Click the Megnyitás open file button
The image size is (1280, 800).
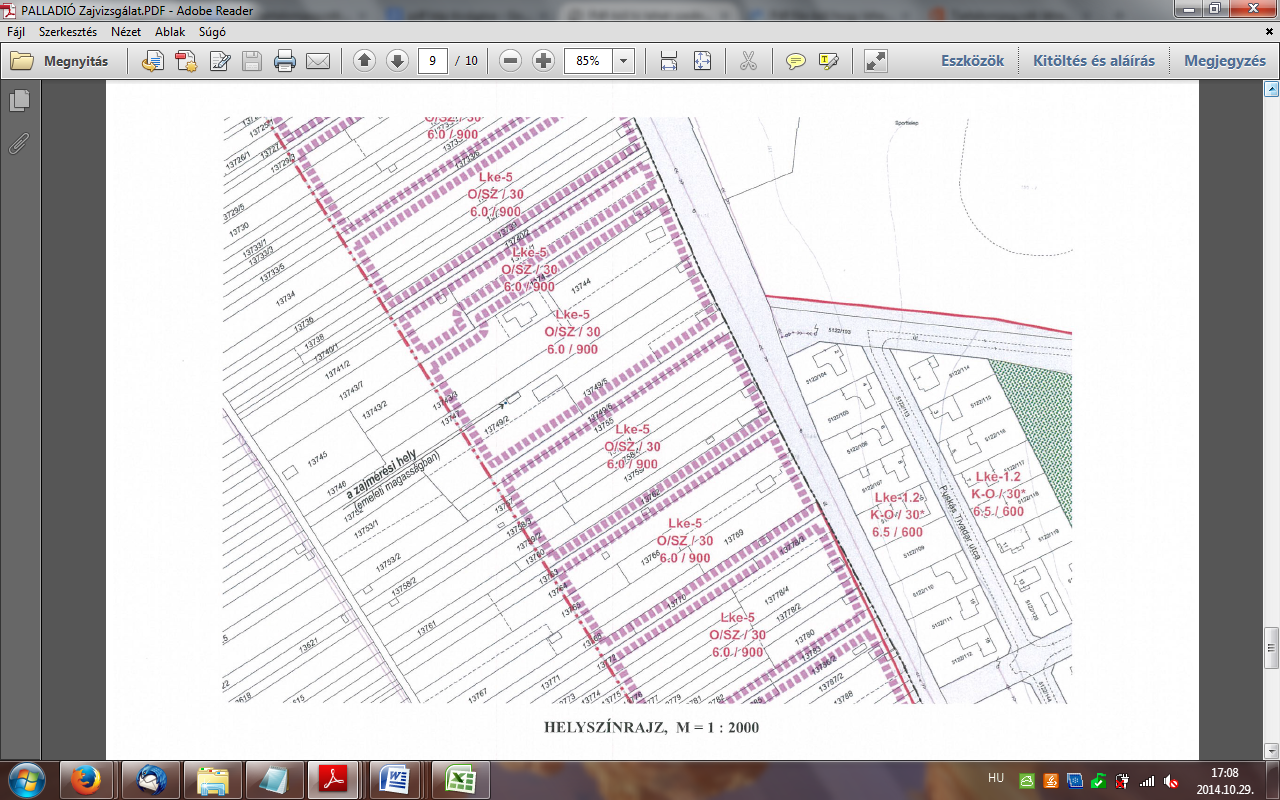(59, 61)
